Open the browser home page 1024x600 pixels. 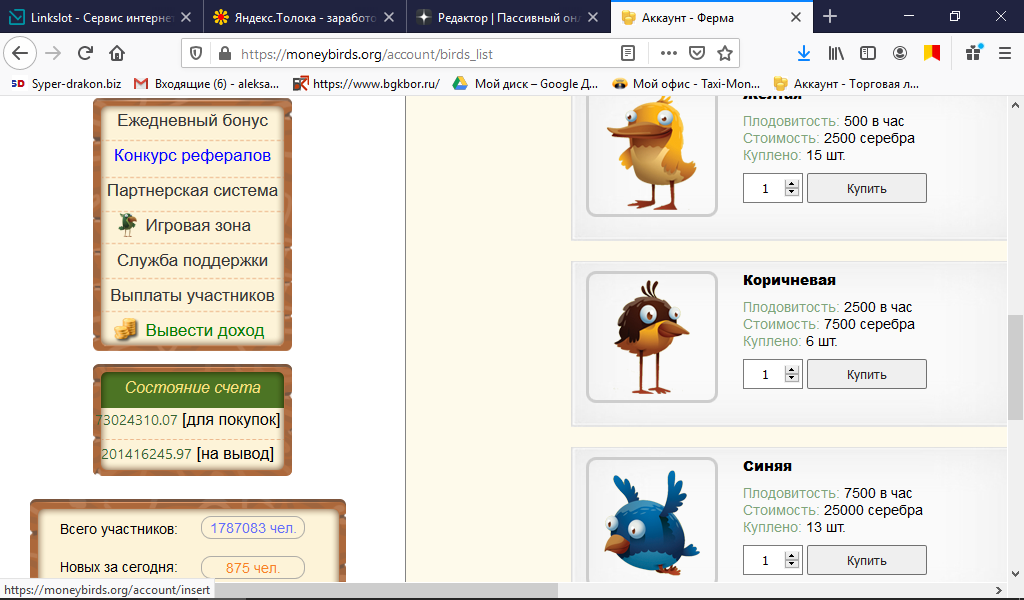pos(117,54)
